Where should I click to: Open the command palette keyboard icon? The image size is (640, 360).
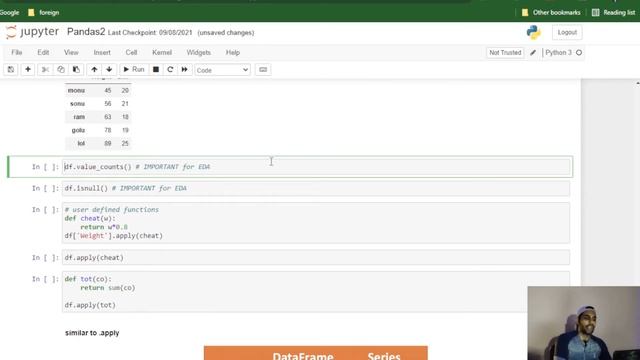(x=263, y=70)
